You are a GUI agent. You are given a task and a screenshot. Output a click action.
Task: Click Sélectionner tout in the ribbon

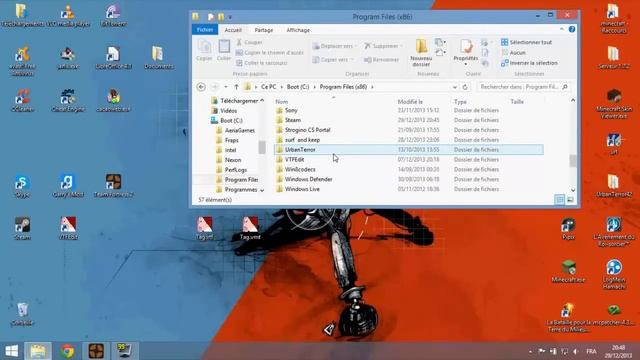tap(527, 42)
